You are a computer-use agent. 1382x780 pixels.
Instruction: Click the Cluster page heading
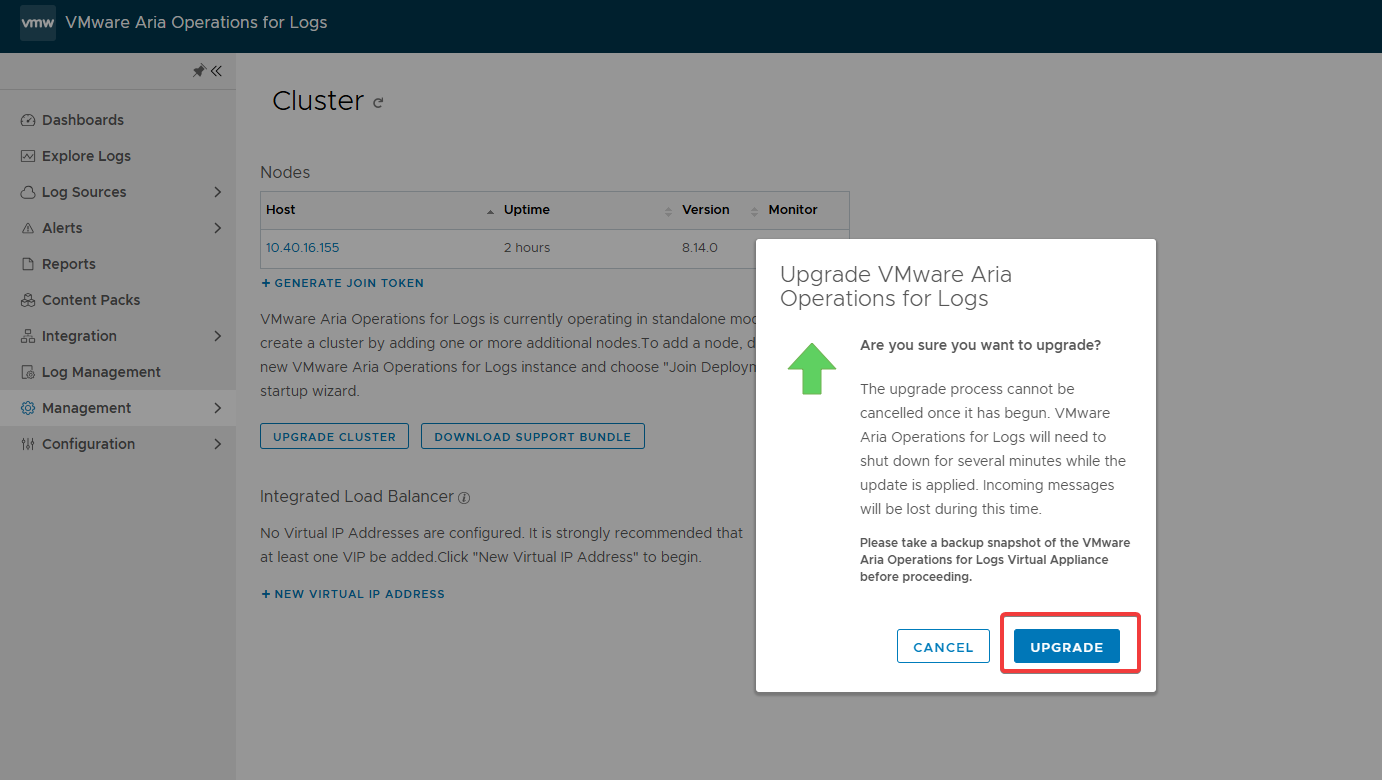coord(318,101)
